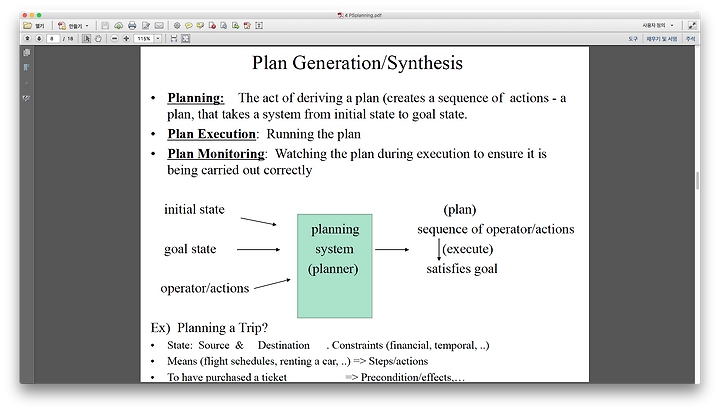The width and height of the screenshot is (720, 412).
Task: Click the 'sequence of operator/actions' text
Action: pos(495,229)
